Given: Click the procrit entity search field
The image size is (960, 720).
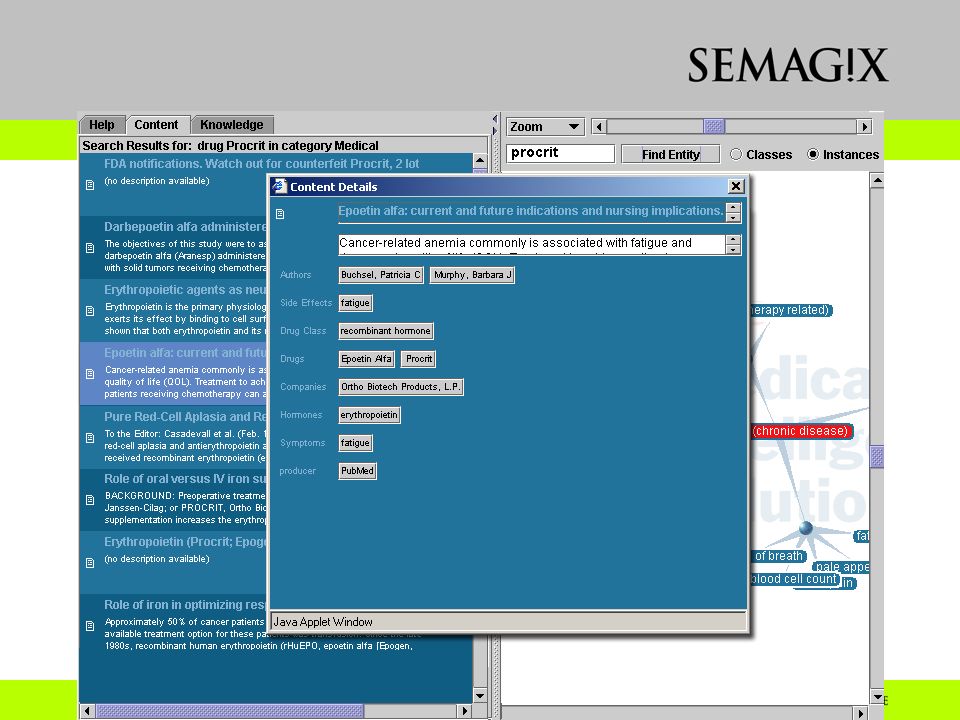Looking at the screenshot, I should click(x=560, y=153).
